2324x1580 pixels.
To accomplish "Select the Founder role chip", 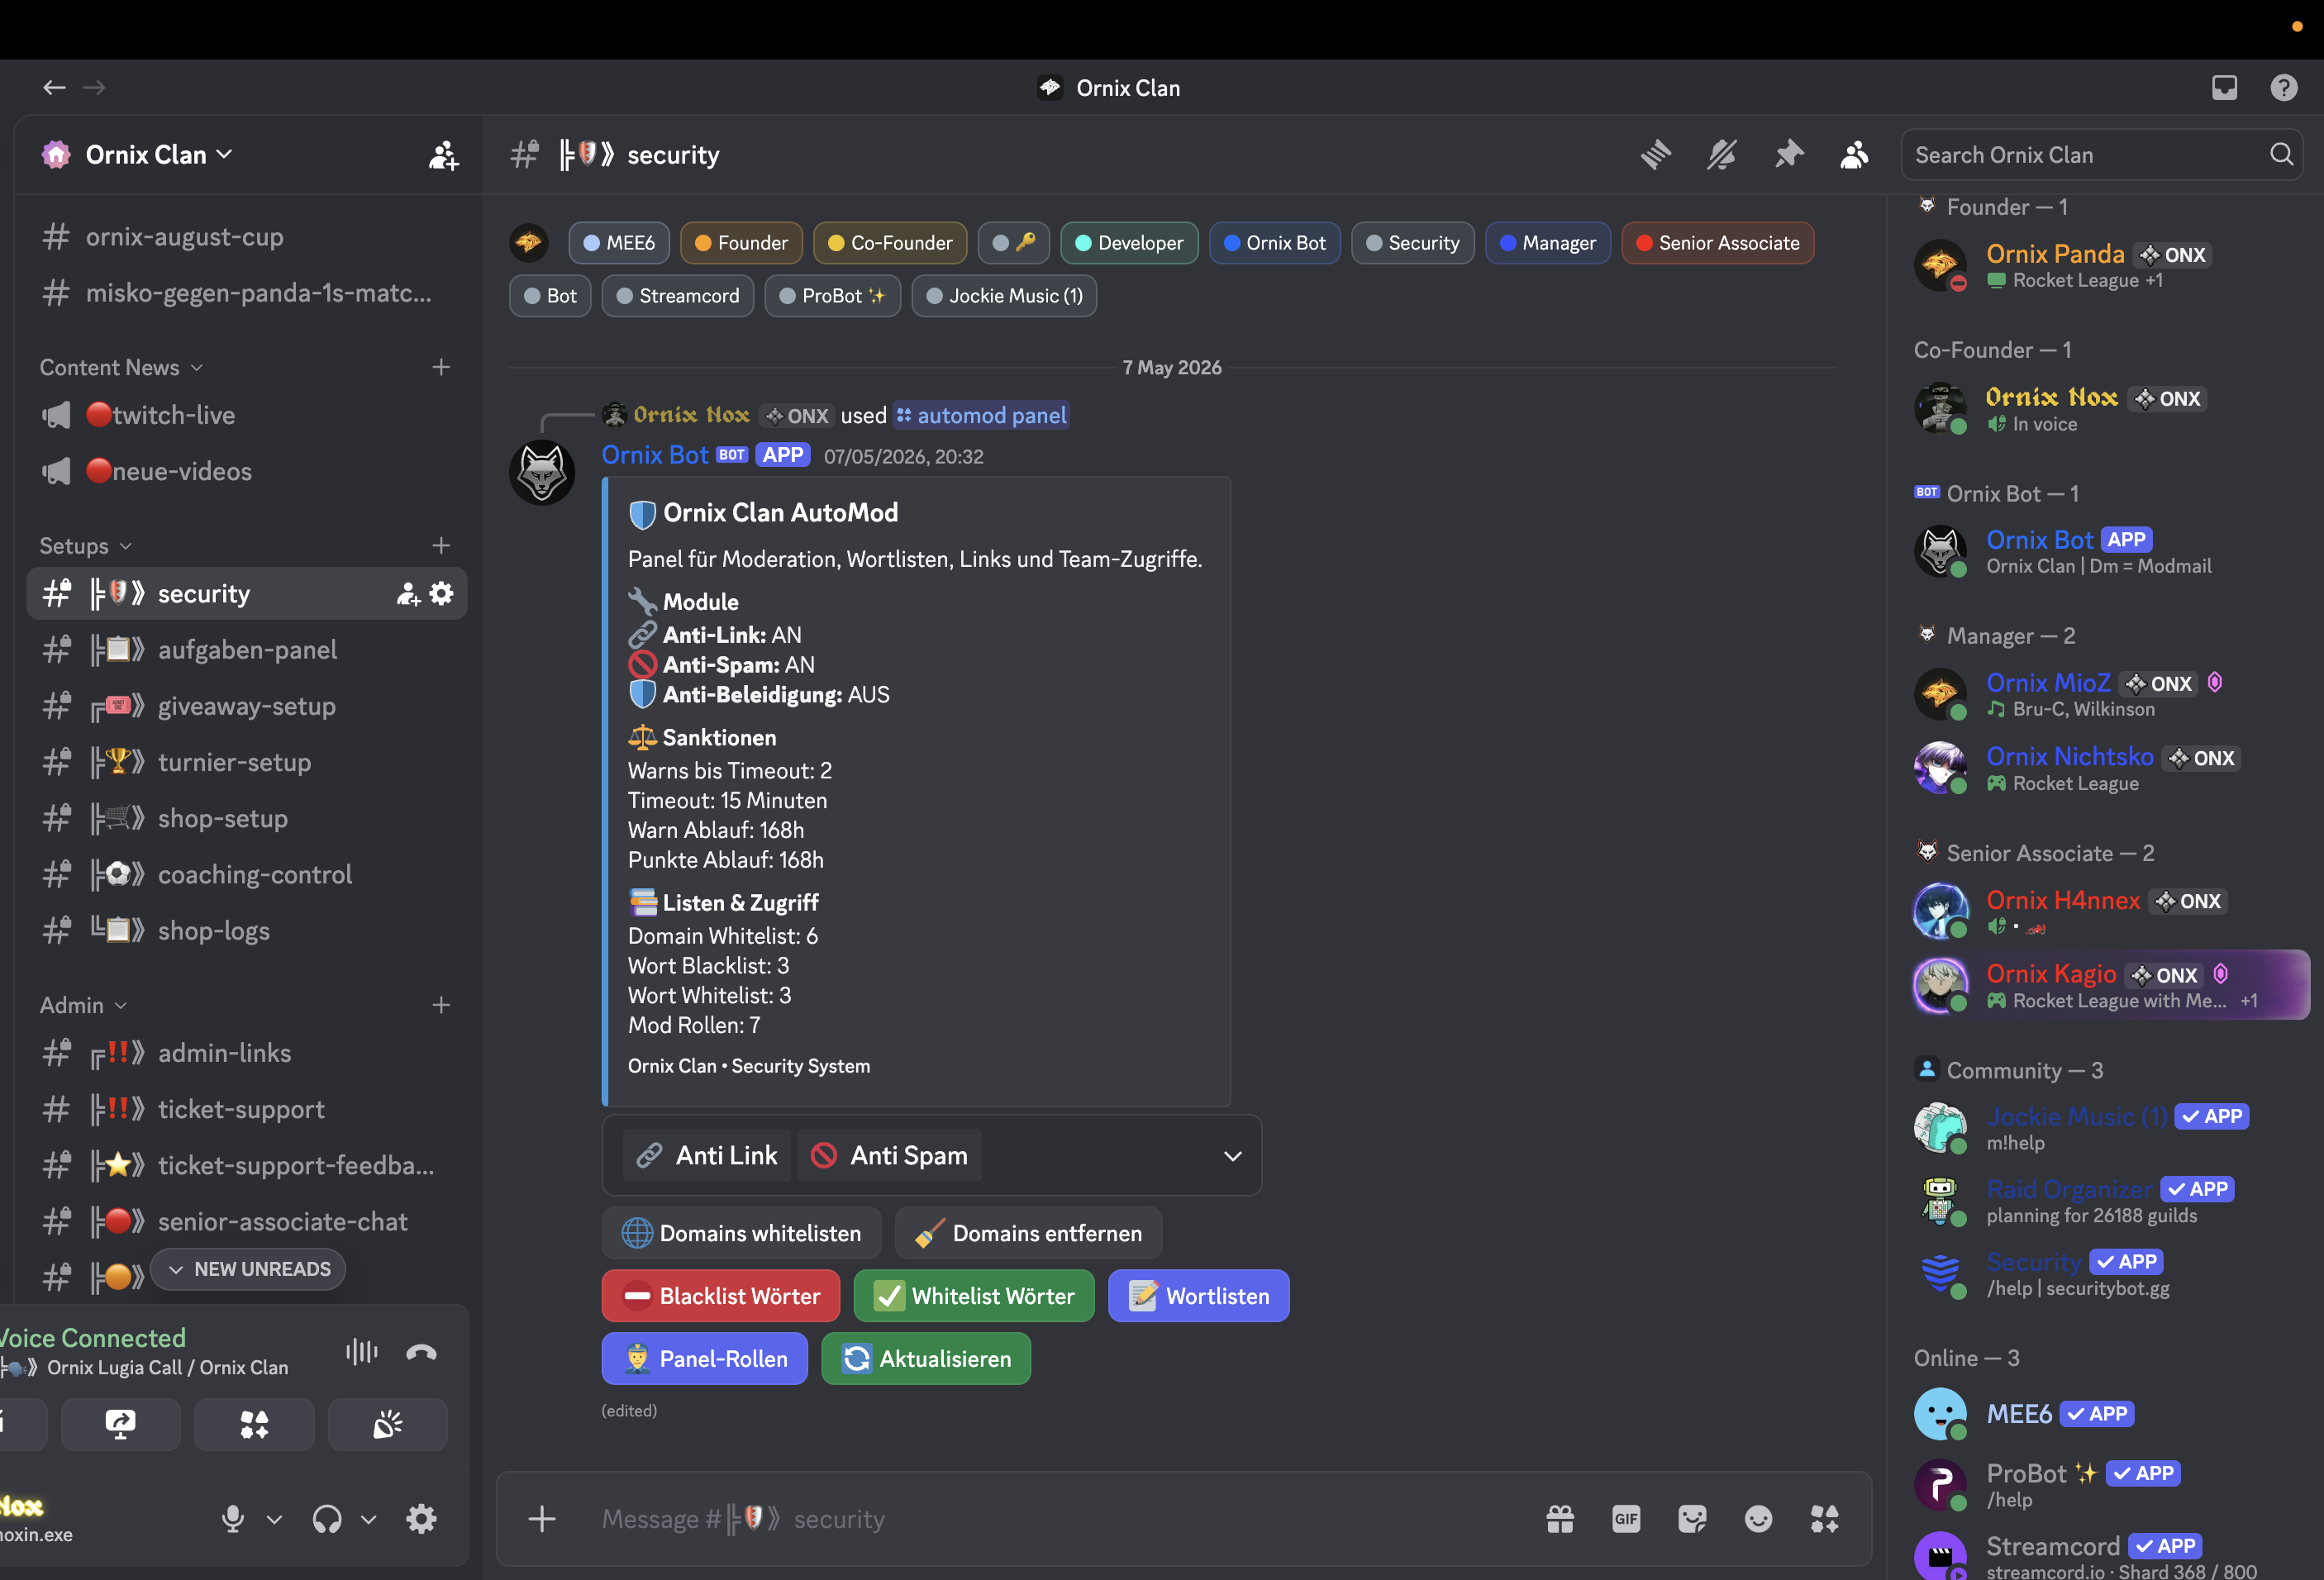I will 741,243.
